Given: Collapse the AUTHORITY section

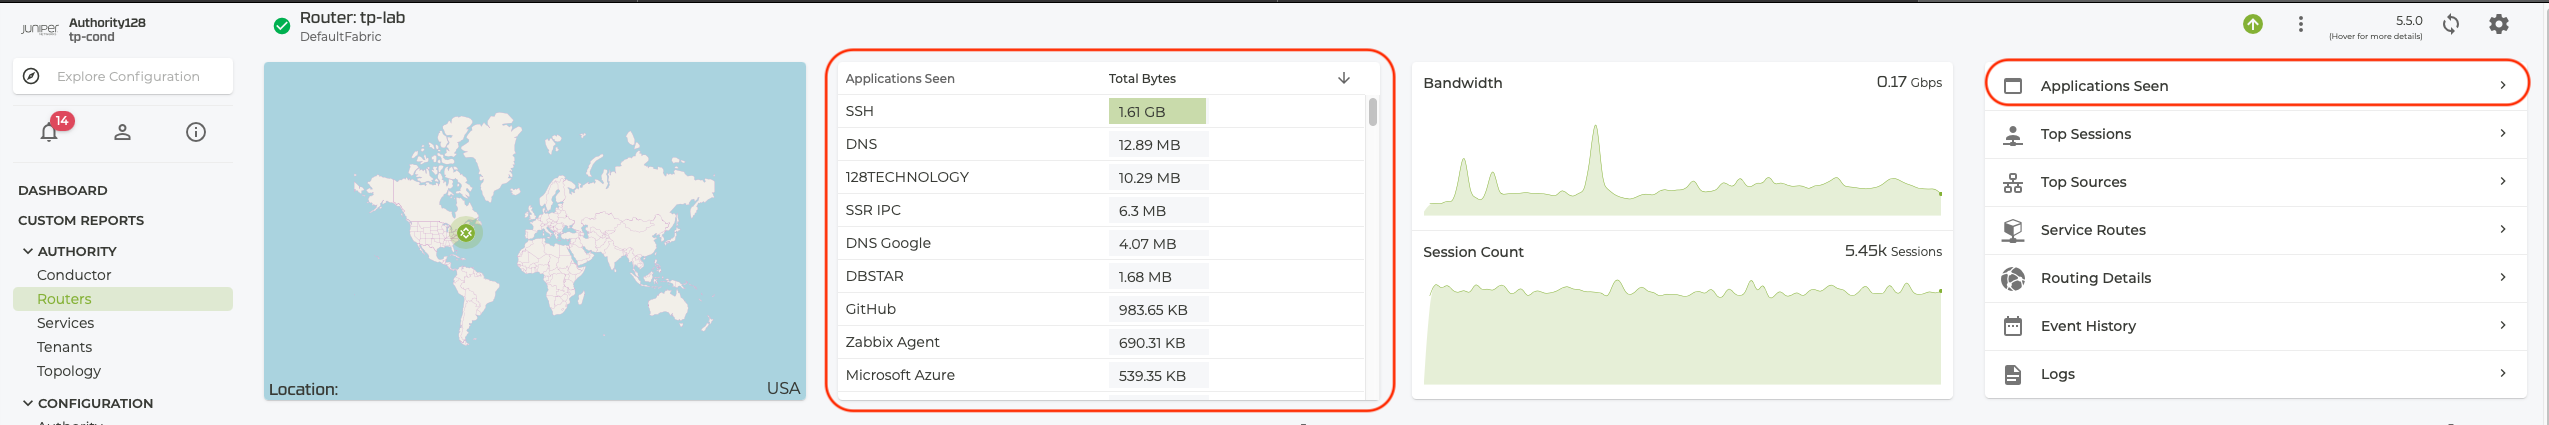Looking at the screenshot, I should (x=28, y=251).
